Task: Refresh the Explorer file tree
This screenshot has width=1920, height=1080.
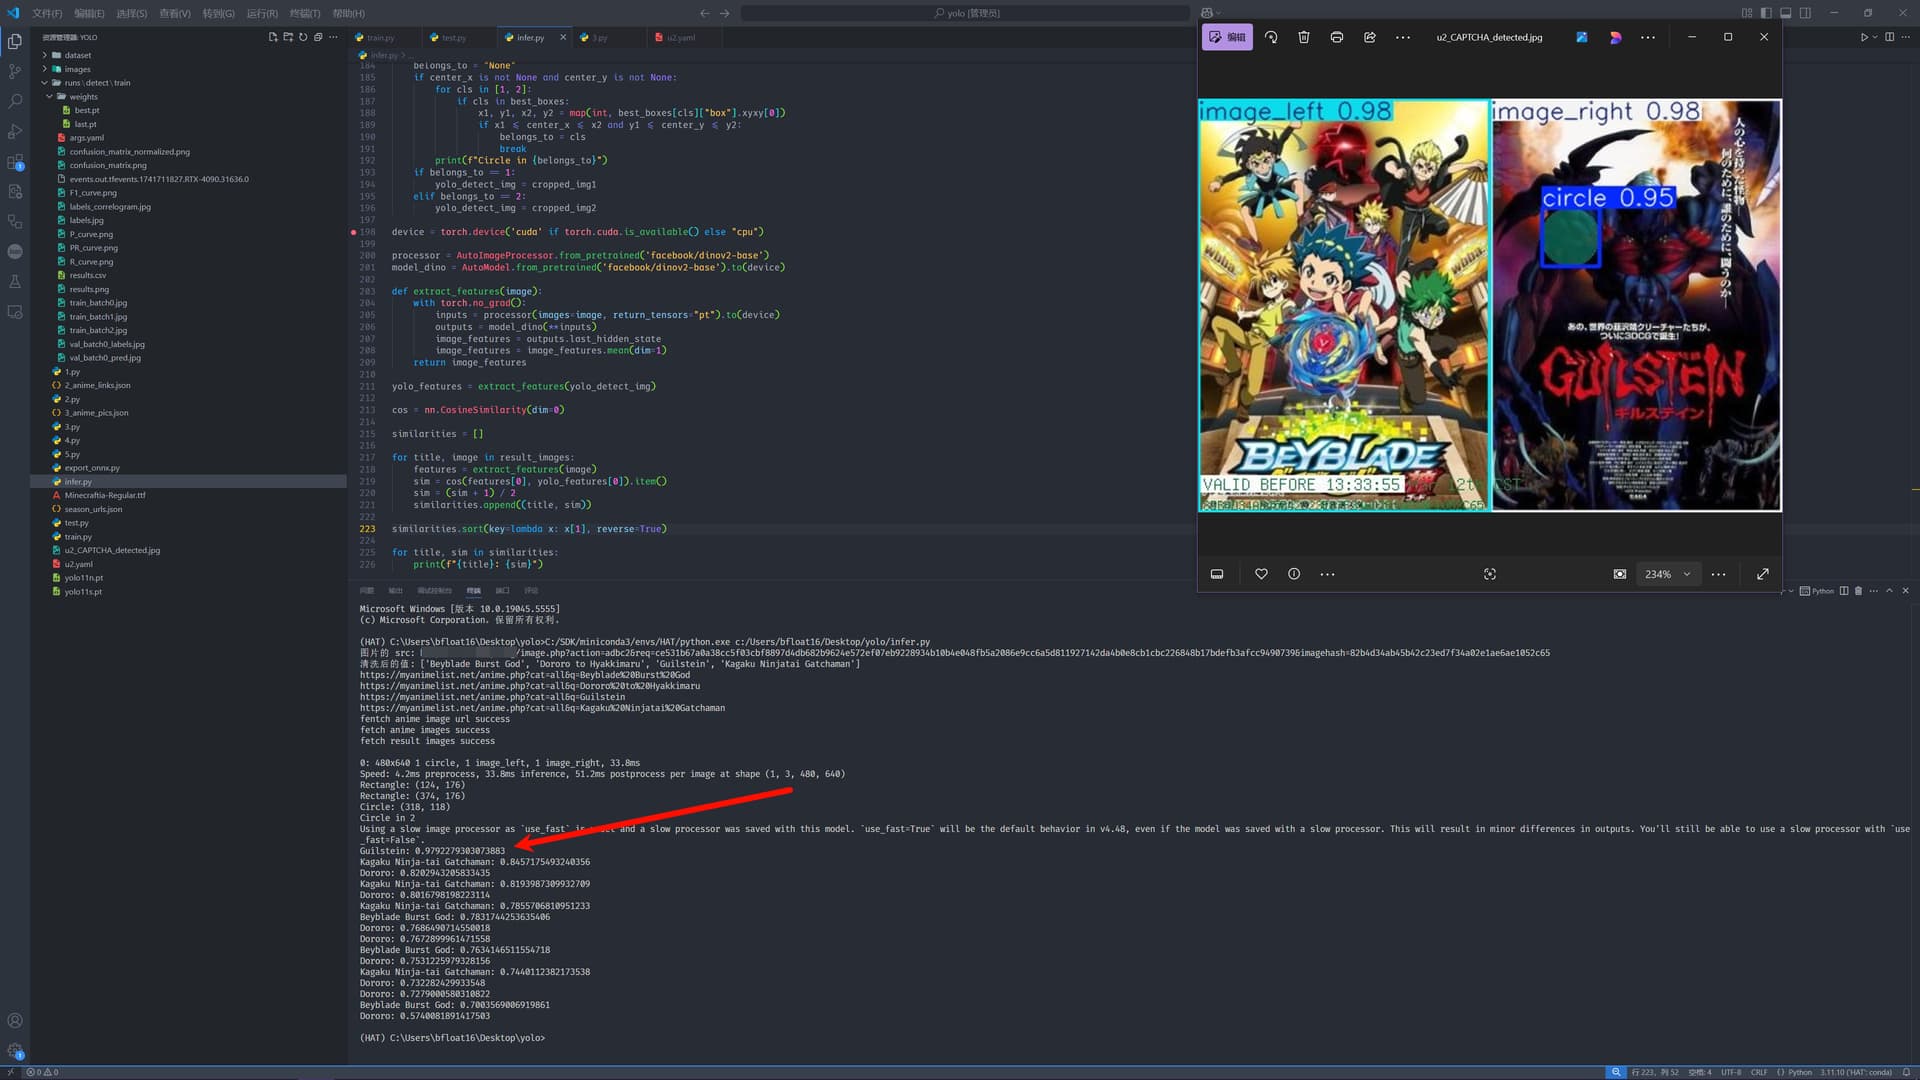Action: pos(303,37)
